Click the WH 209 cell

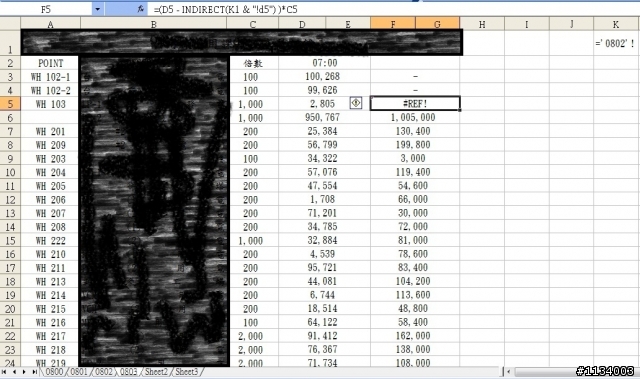pyautogui.click(x=51, y=145)
